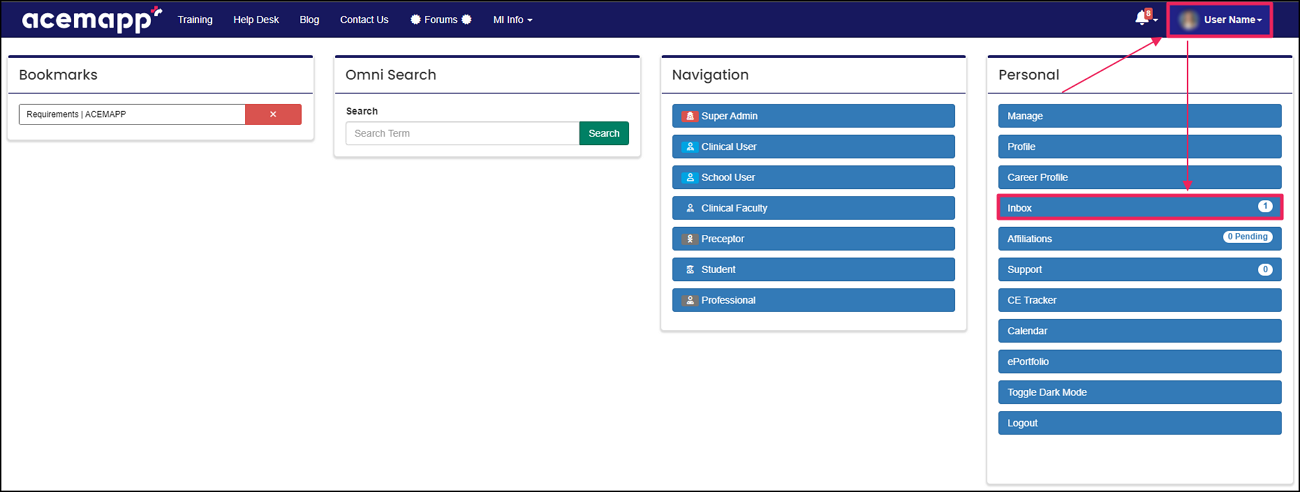Viewport: 1300px width, 492px height.
Task: Click the acemapp logo
Action: [92, 19]
